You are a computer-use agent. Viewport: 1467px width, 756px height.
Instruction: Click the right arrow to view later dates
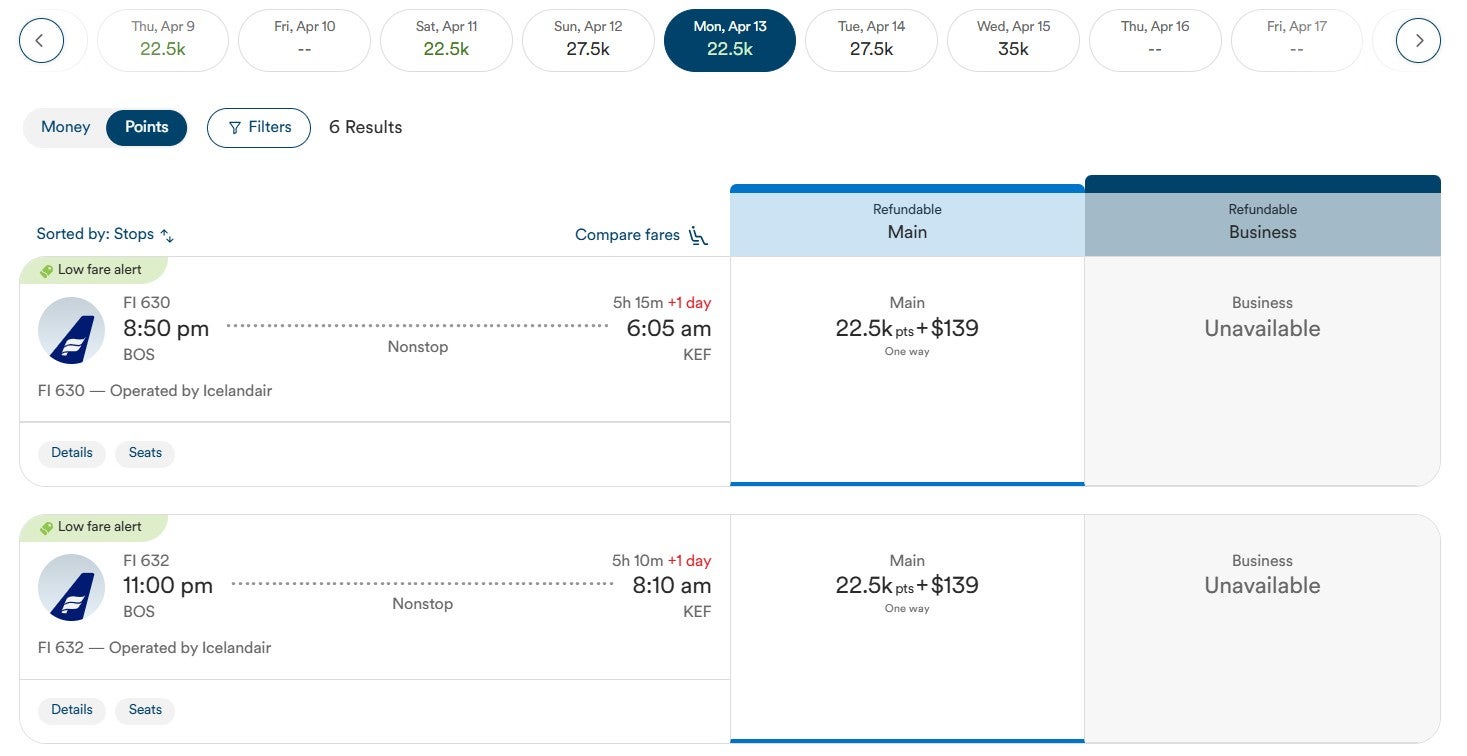point(1418,40)
